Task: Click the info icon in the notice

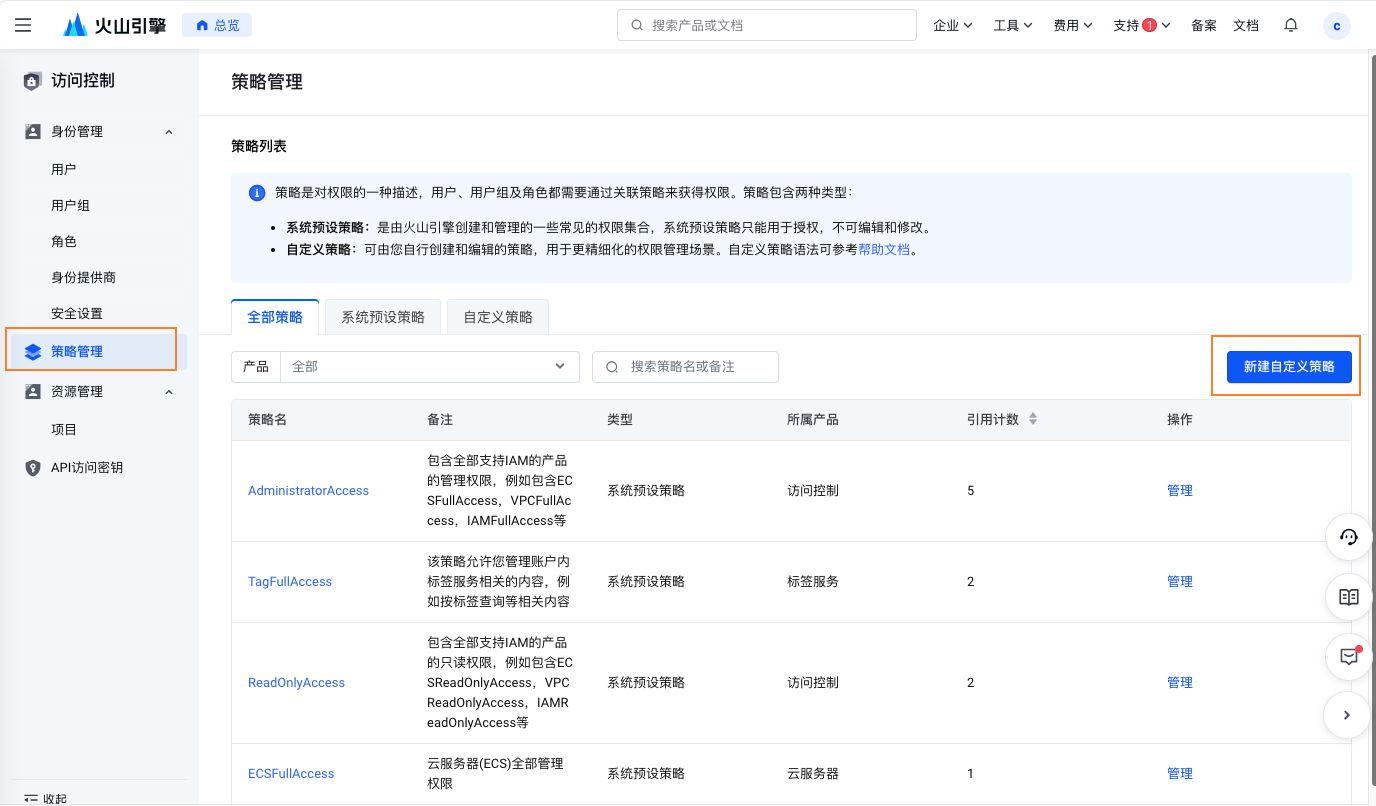Action: tap(257, 193)
